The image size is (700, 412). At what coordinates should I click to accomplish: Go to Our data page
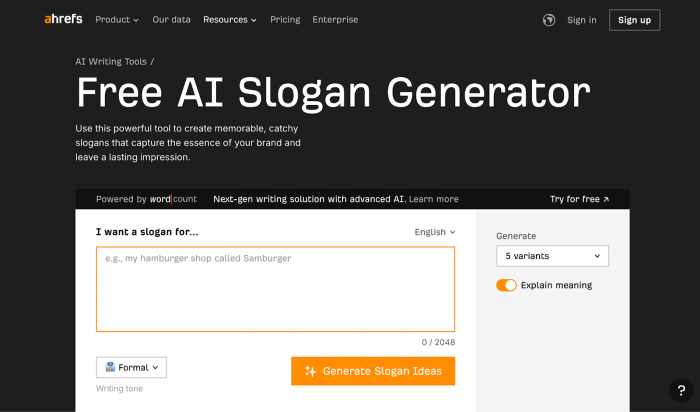coord(172,20)
